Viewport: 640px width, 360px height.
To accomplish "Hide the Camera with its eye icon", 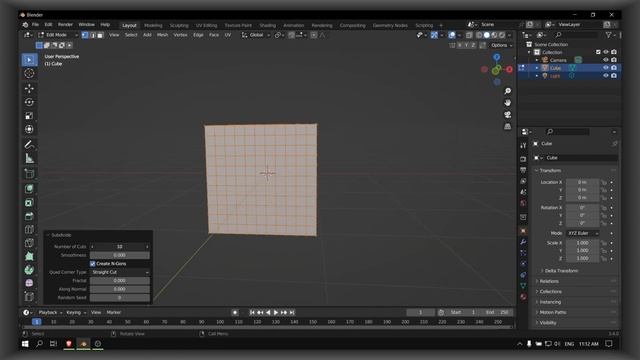I will tap(606, 60).
